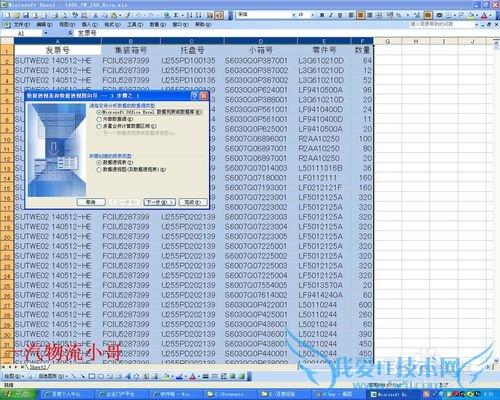Open the 文件 (File) menu

(x=22, y=25)
